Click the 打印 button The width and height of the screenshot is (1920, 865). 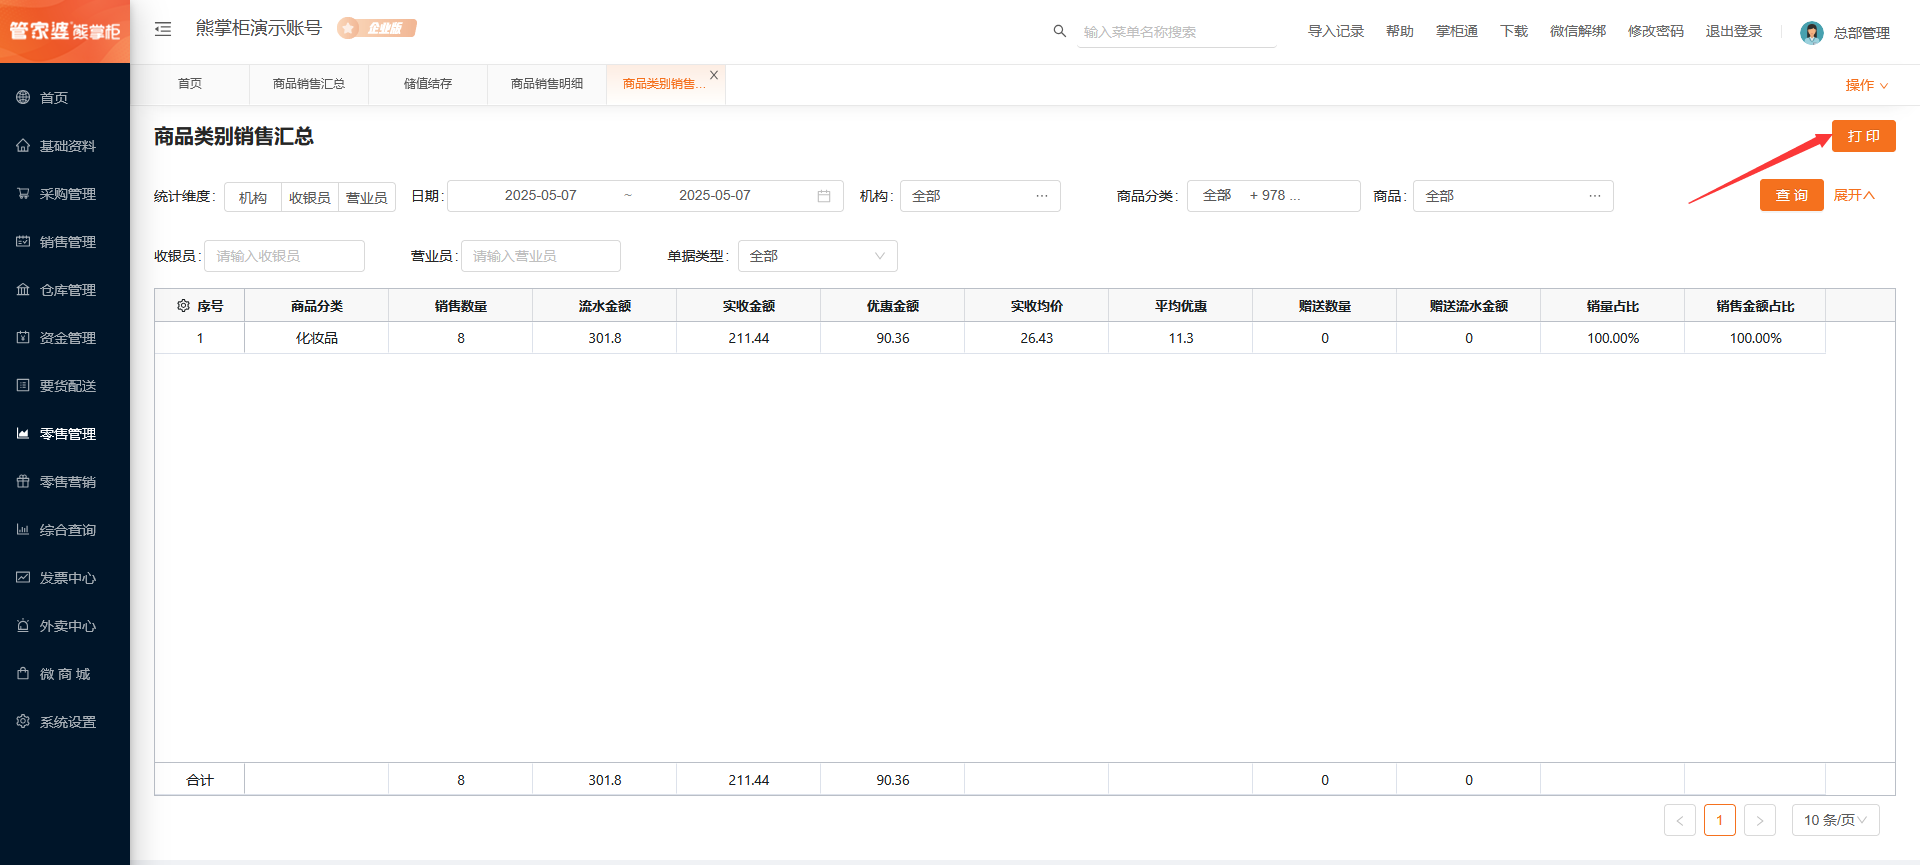(1863, 136)
